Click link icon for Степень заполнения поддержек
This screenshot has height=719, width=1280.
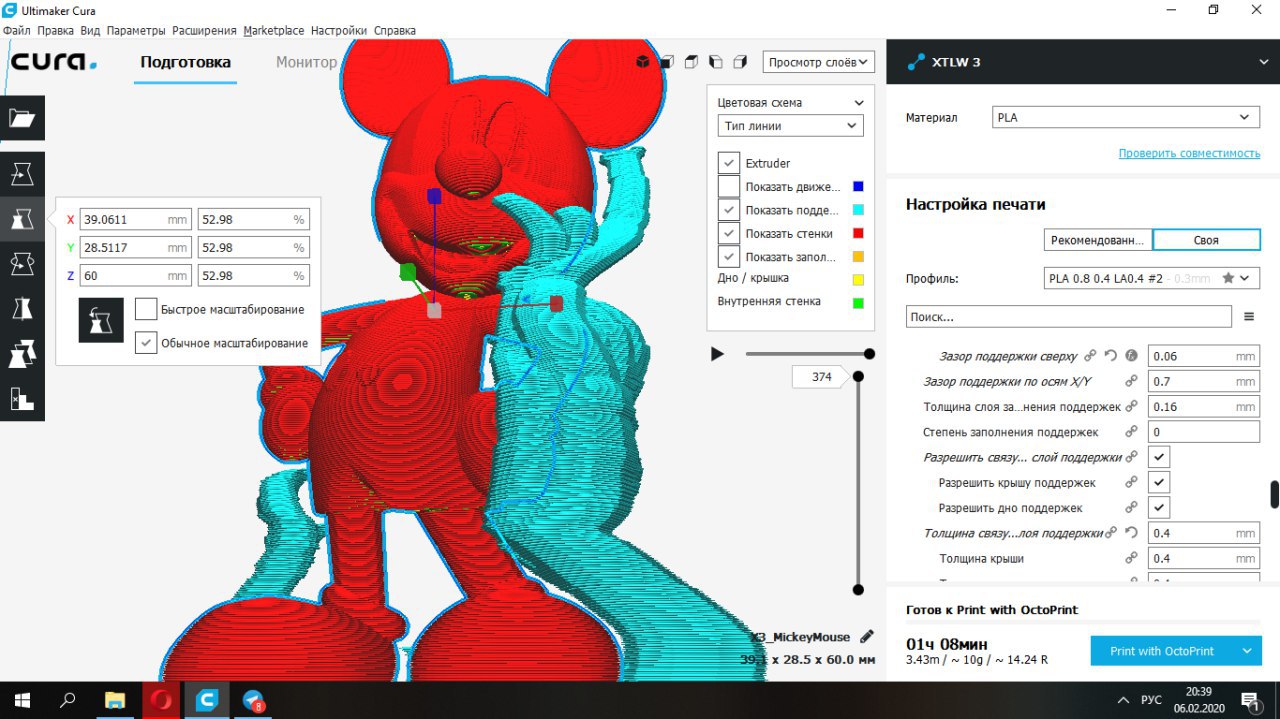(1132, 432)
